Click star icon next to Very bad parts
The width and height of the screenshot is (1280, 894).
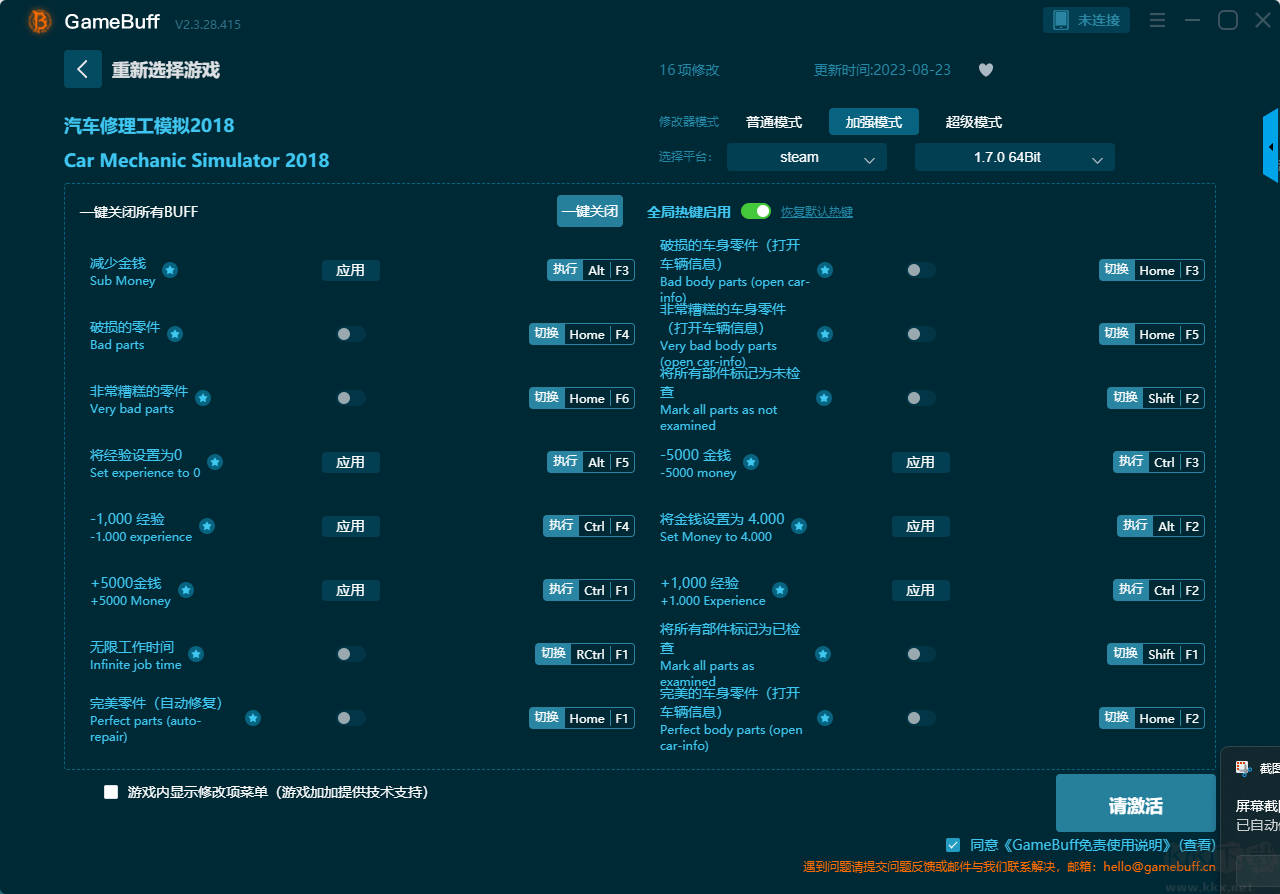pyautogui.click(x=203, y=398)
